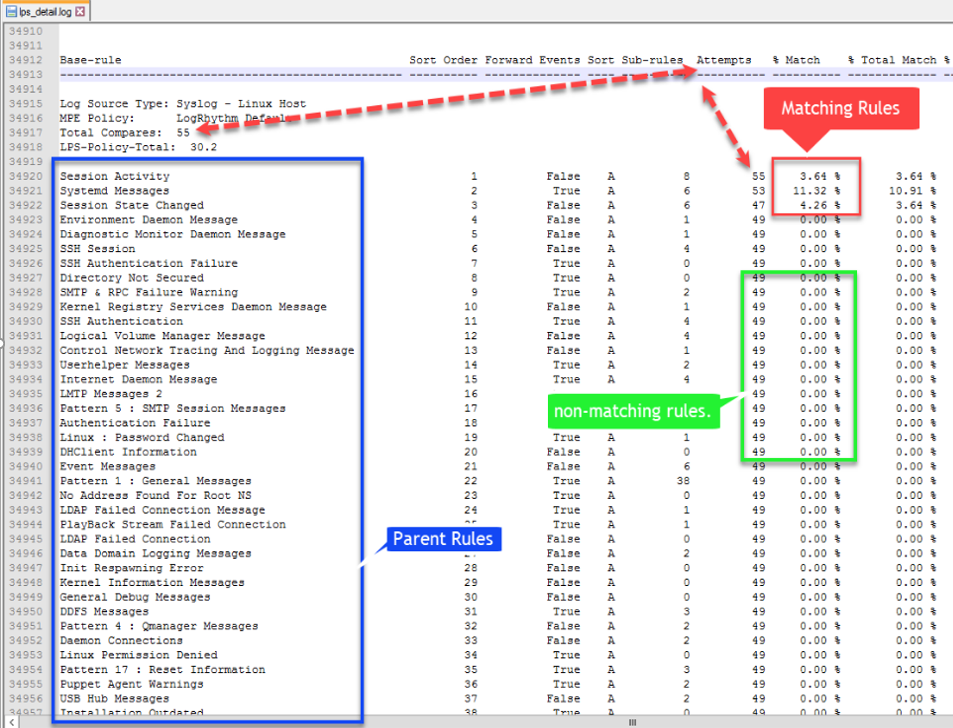
Task: Click line number 34912 in the margin
Action: pos(24,60)
